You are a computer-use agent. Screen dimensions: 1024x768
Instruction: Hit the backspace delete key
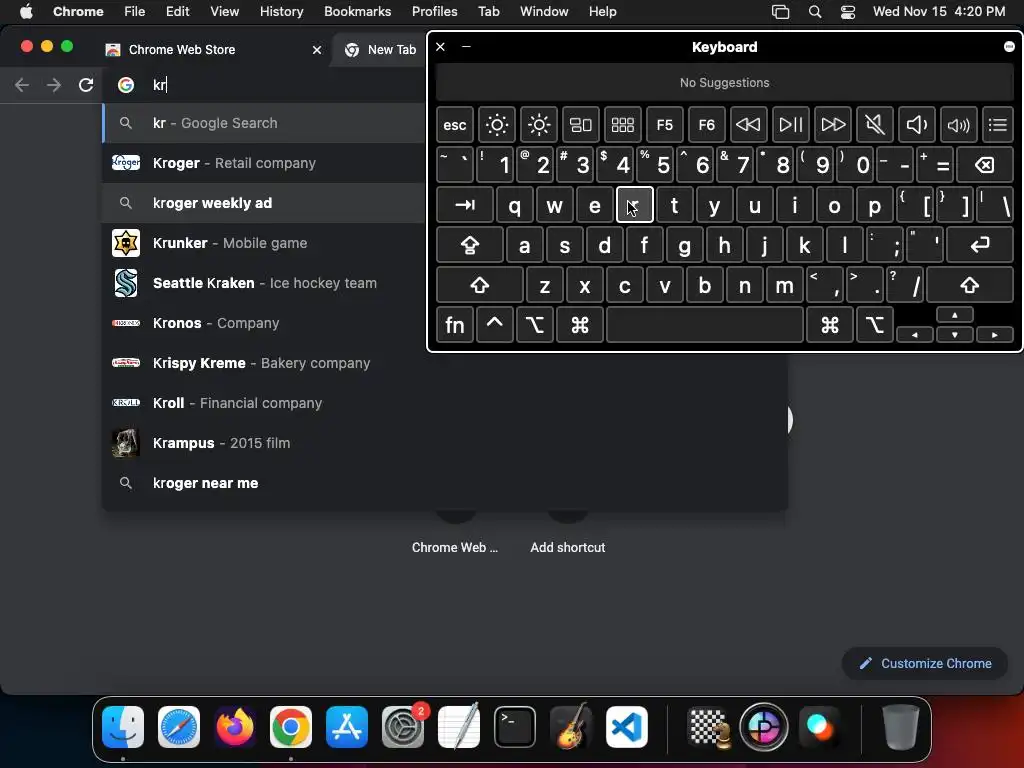coord(985,165)
